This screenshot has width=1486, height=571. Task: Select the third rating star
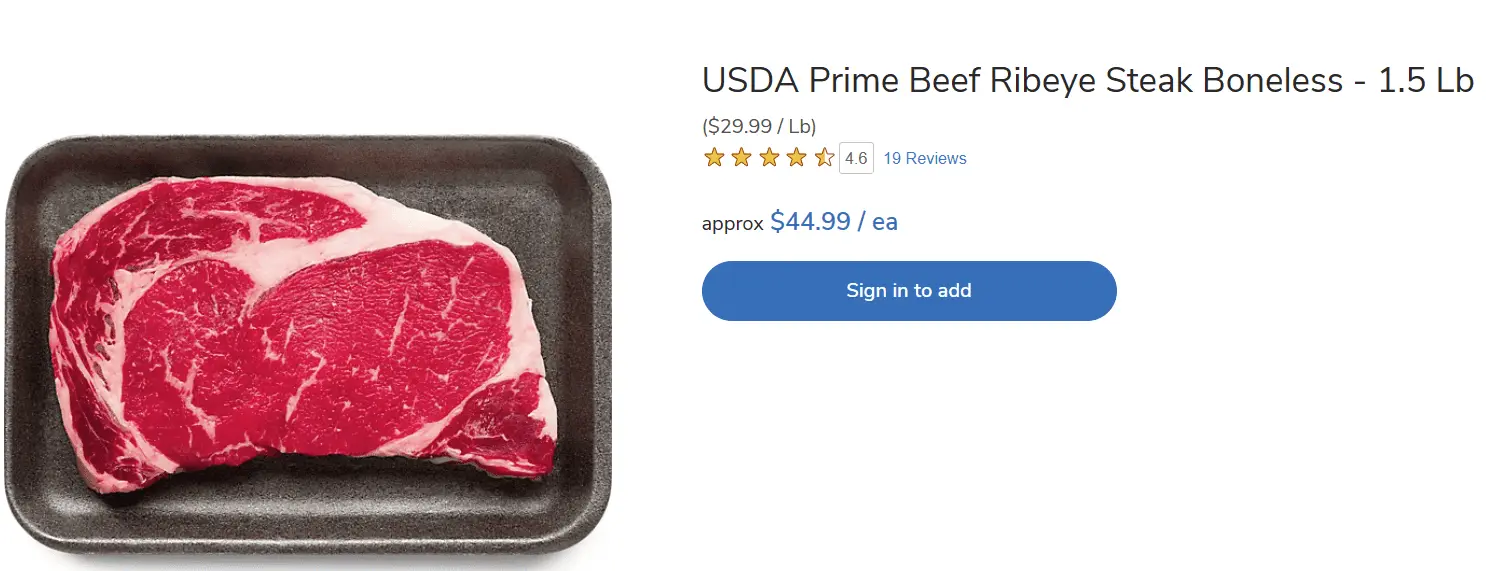(x=769, y=158)
